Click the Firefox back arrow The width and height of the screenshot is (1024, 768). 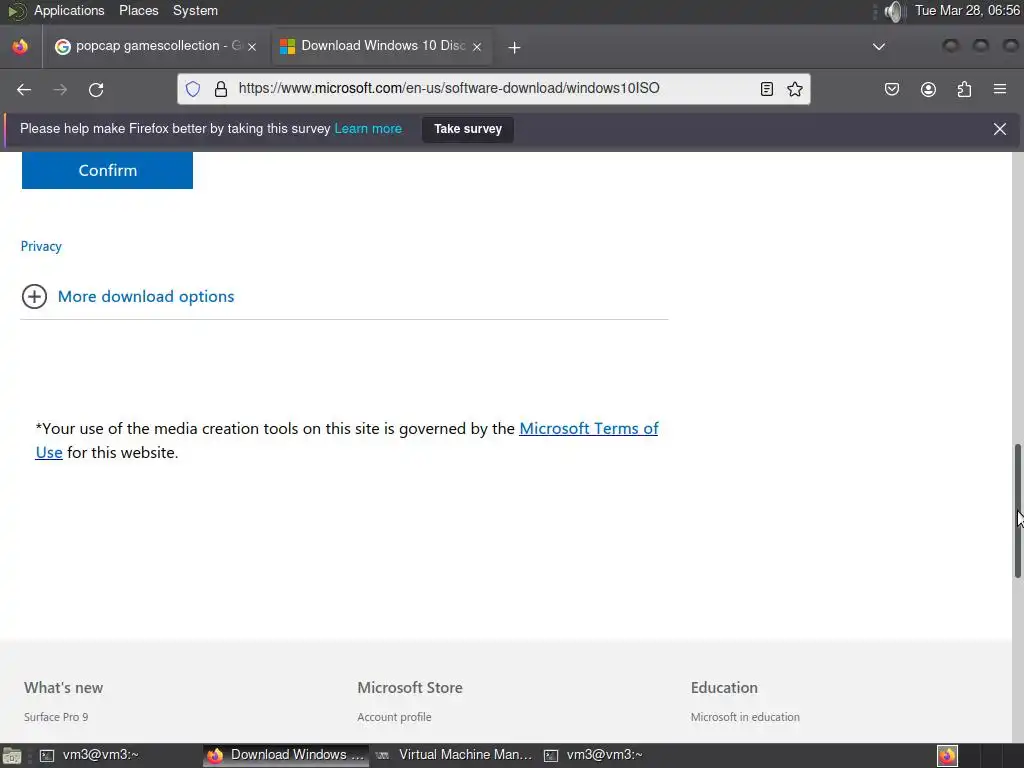tap(24, 89)
